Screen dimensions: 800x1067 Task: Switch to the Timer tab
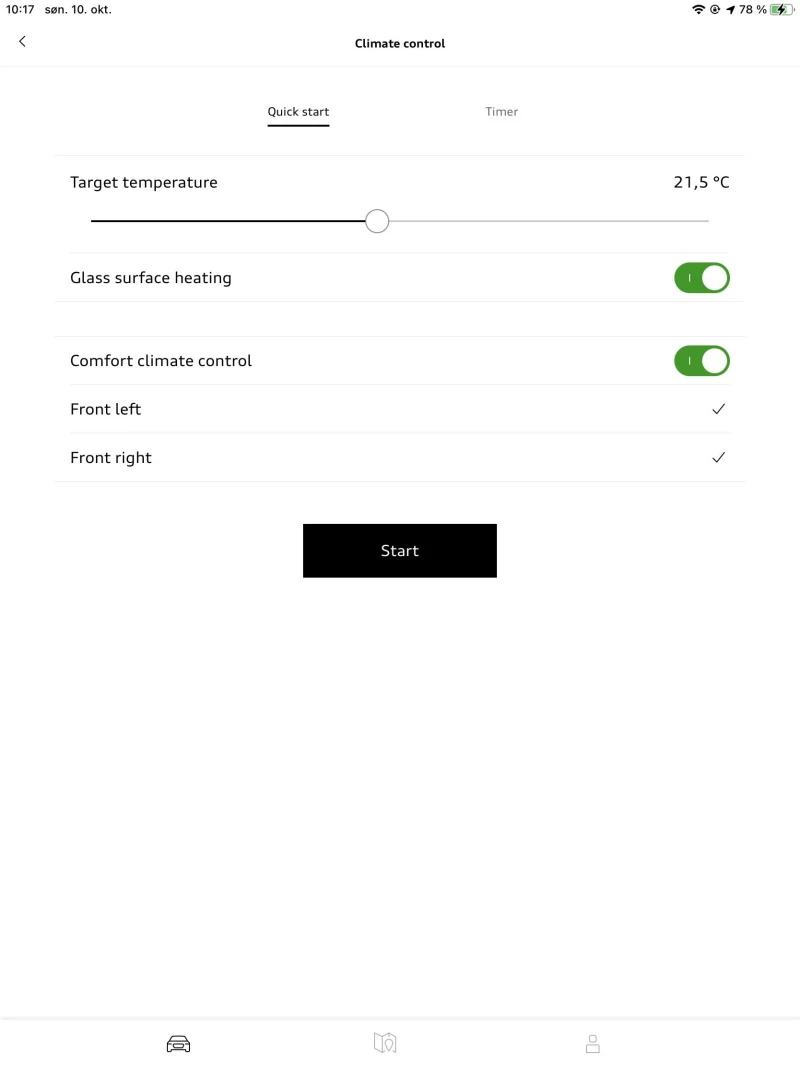pyautogui.click(x=502, y=112)
